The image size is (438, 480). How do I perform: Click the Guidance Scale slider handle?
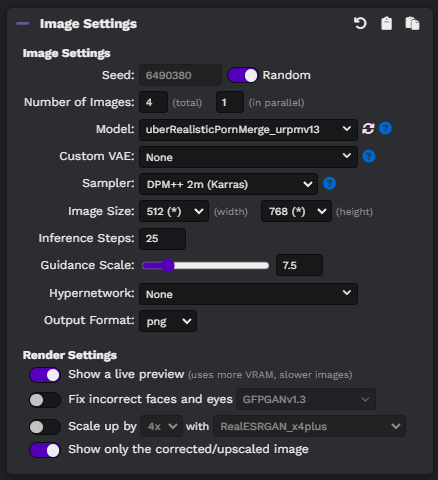click(168, 266)
